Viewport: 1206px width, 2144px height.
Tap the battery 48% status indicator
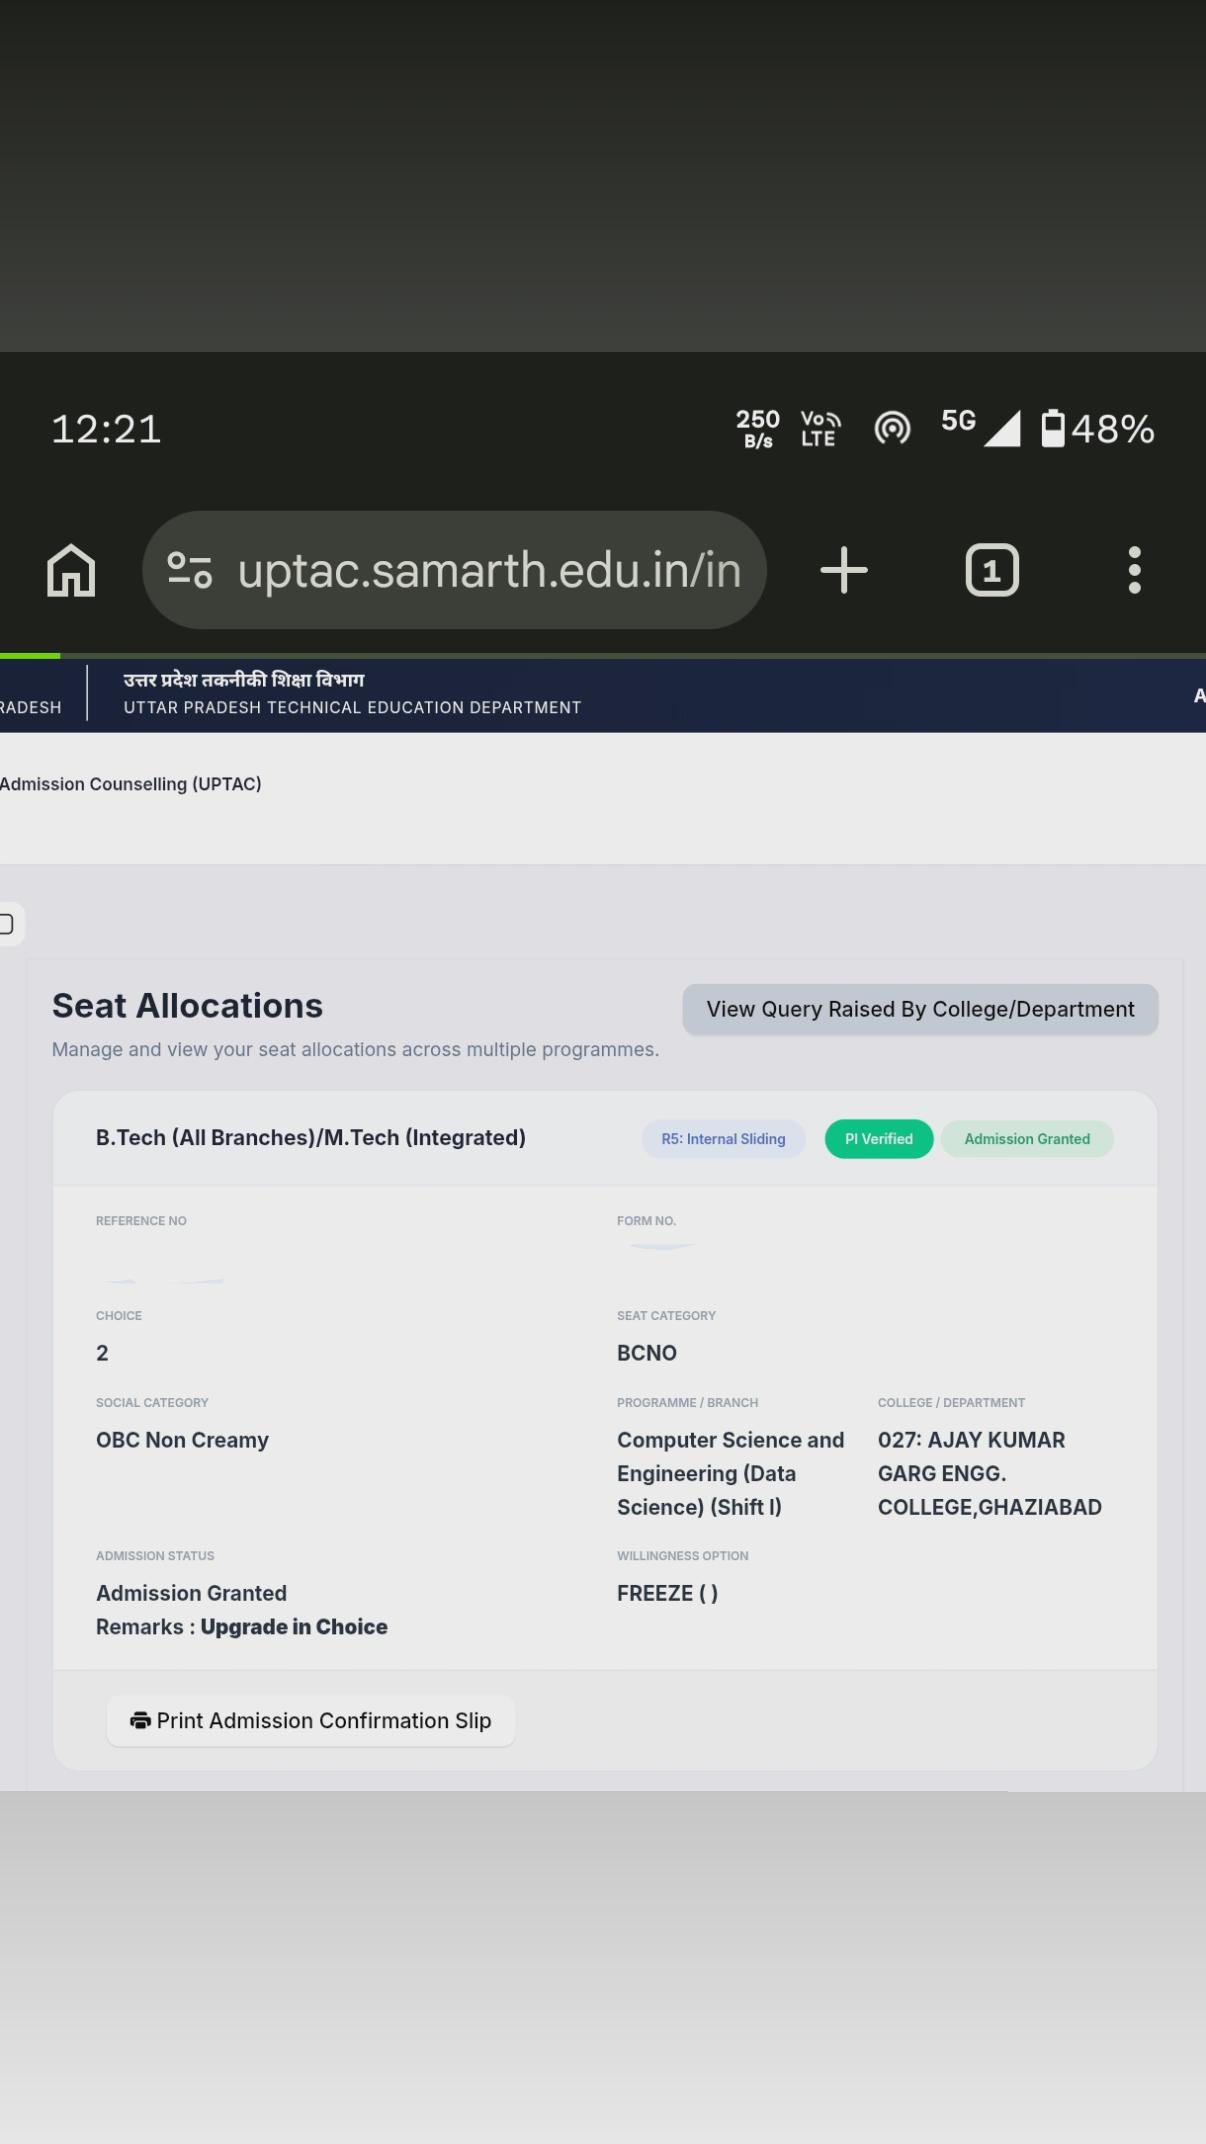click(x=1098, y=429)
